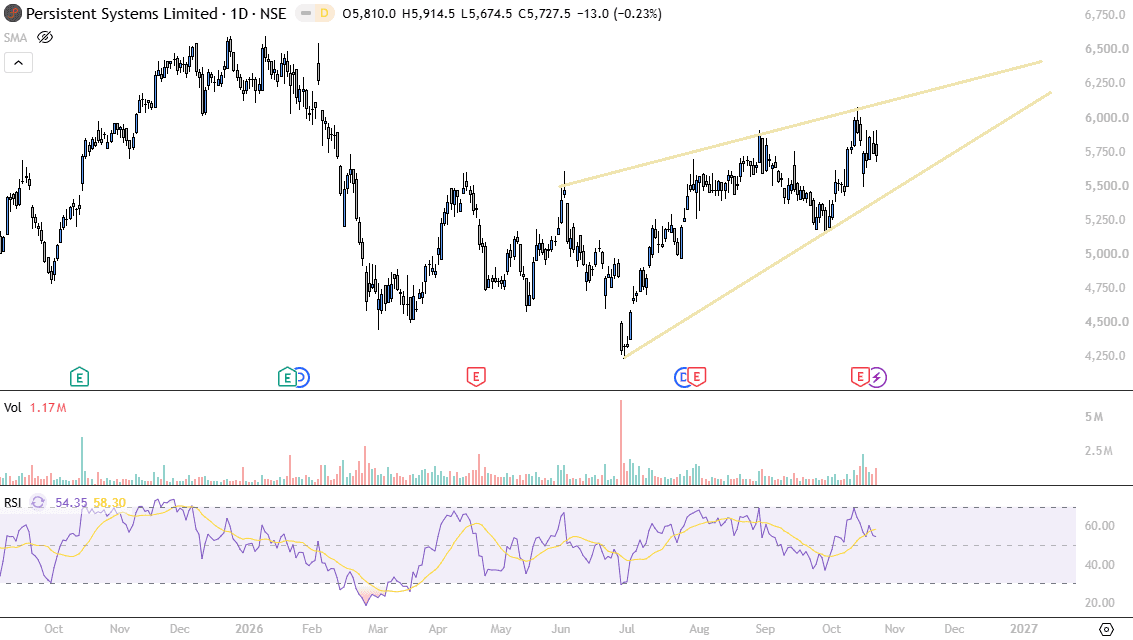This screenshot has width=1133, height=640.
Task: Select the SMA indicator label
Action: tap(15, 38)
